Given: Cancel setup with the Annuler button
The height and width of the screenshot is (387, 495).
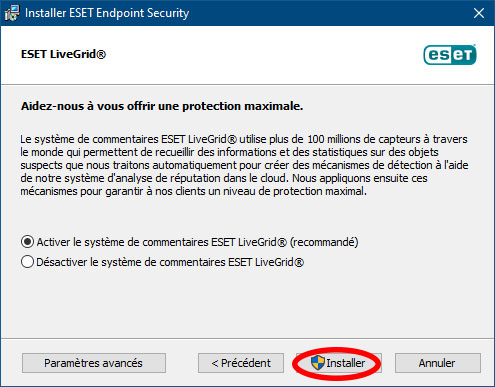Looking at the screenshot, I should tap(438, 363).
